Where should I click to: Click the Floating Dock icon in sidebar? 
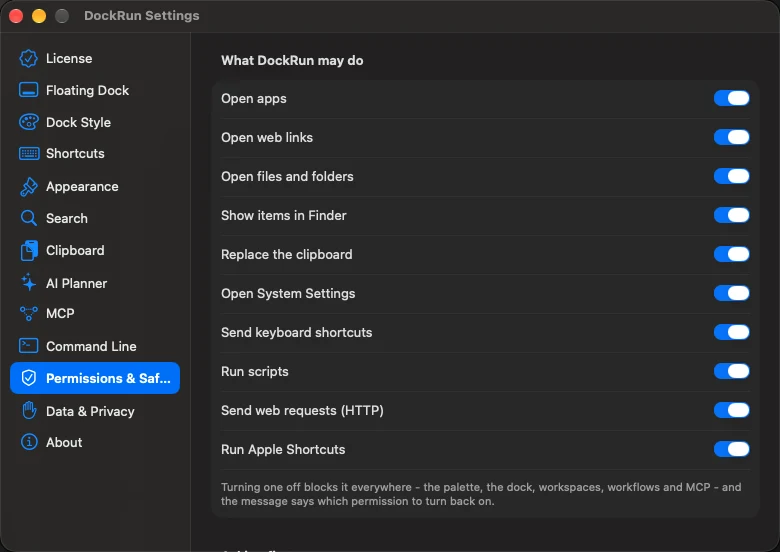coord(28,91)
